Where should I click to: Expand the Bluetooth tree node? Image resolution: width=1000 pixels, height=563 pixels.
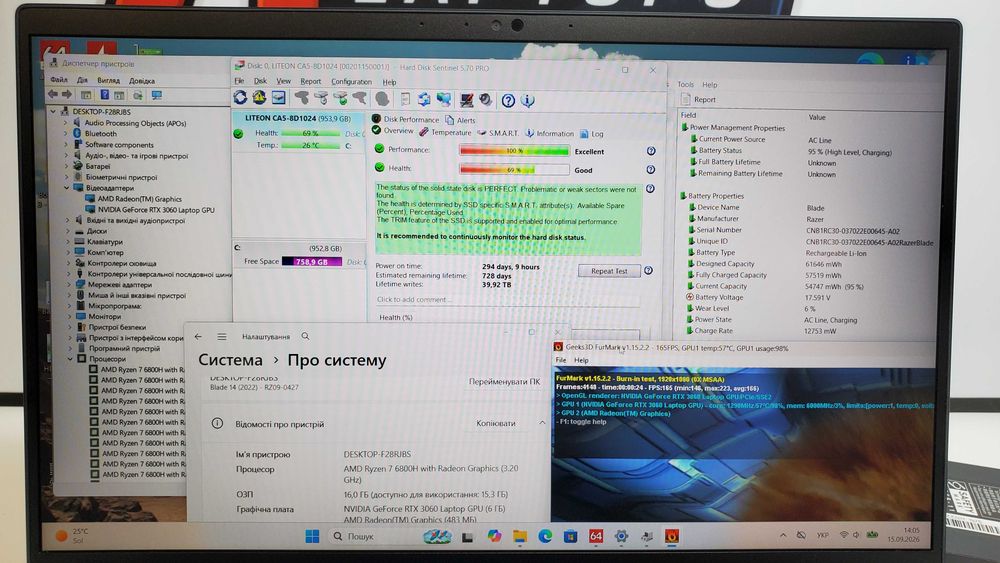click(x=66, y=133)
